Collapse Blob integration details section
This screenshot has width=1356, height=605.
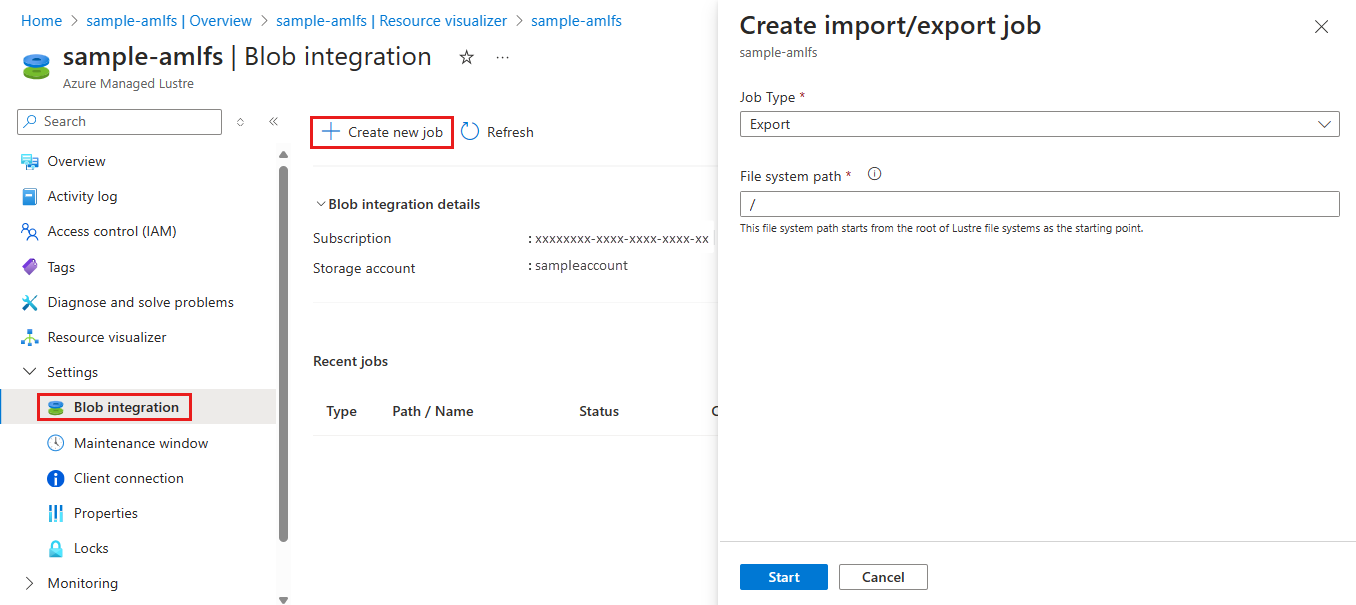click(320, 204)
